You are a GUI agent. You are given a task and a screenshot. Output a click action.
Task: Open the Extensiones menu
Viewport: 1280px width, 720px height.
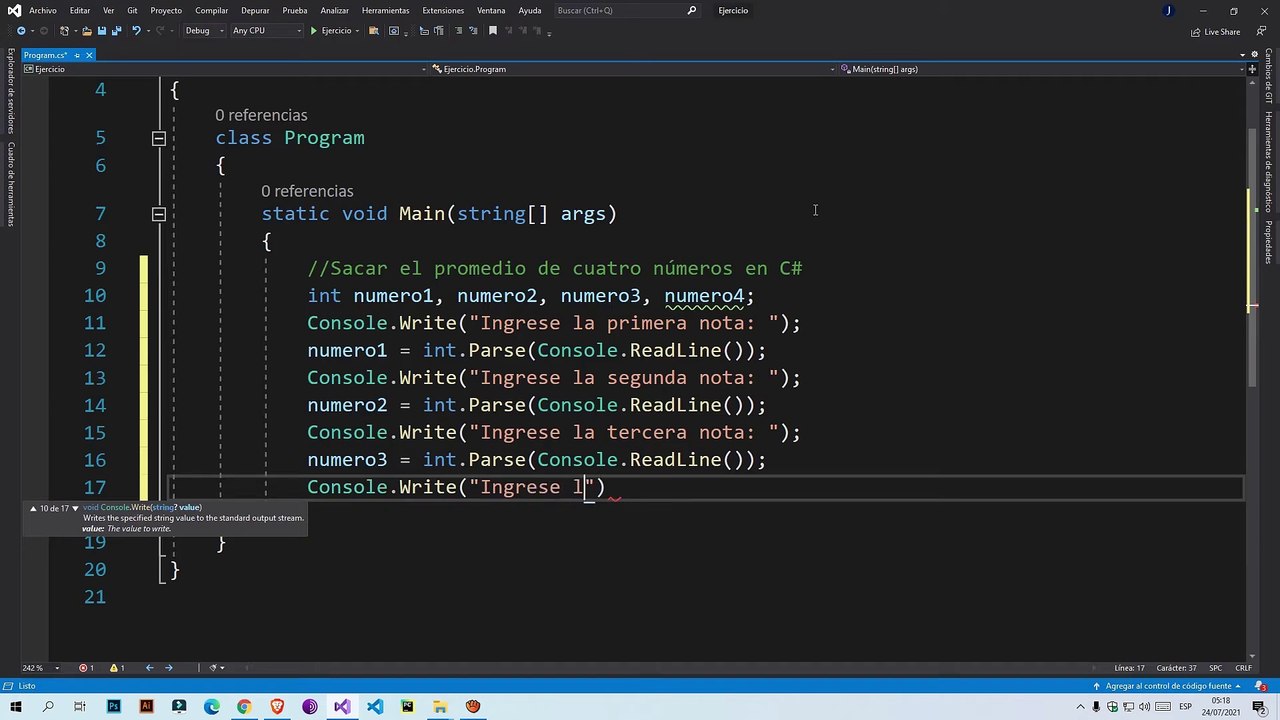[x=443, y=10]
